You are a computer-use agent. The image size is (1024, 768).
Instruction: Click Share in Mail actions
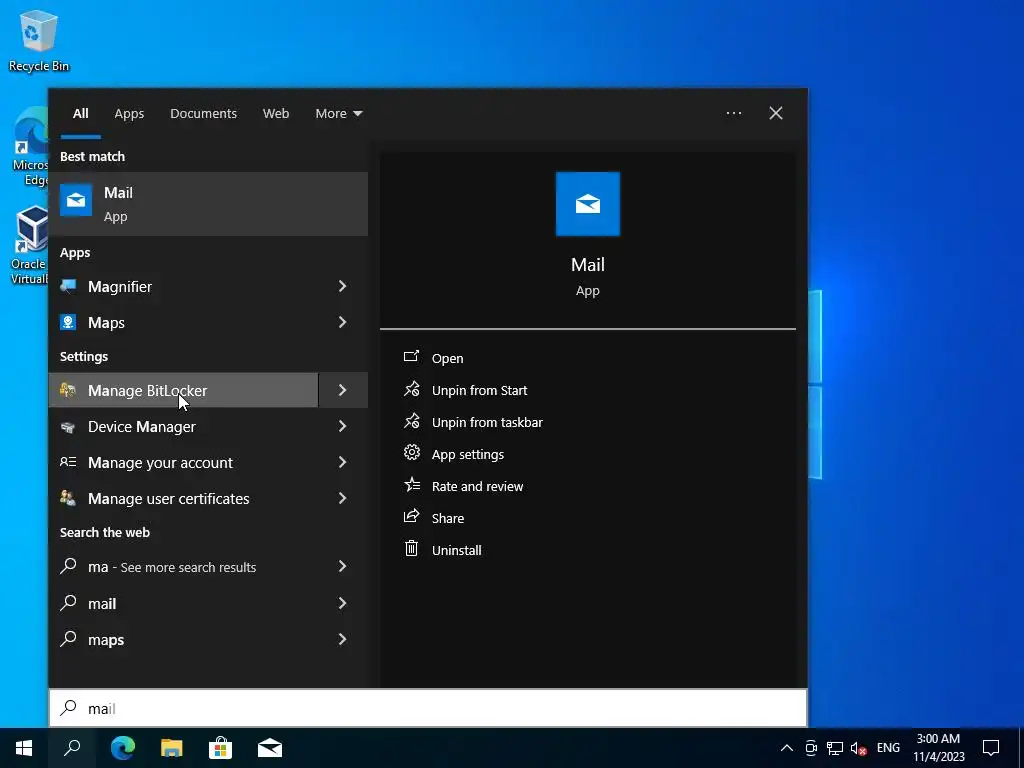[448, 518]
